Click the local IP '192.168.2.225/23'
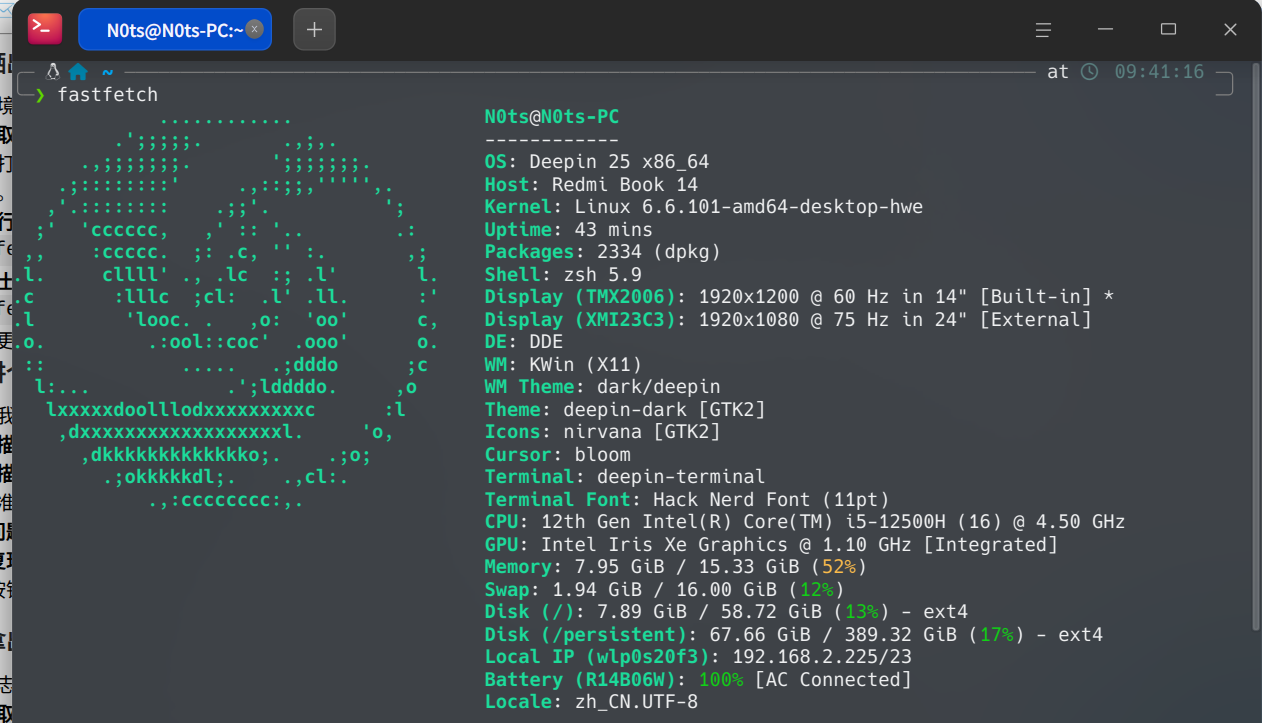Image resolution: width=1262 pixels, height=723 pixels. 822,657
